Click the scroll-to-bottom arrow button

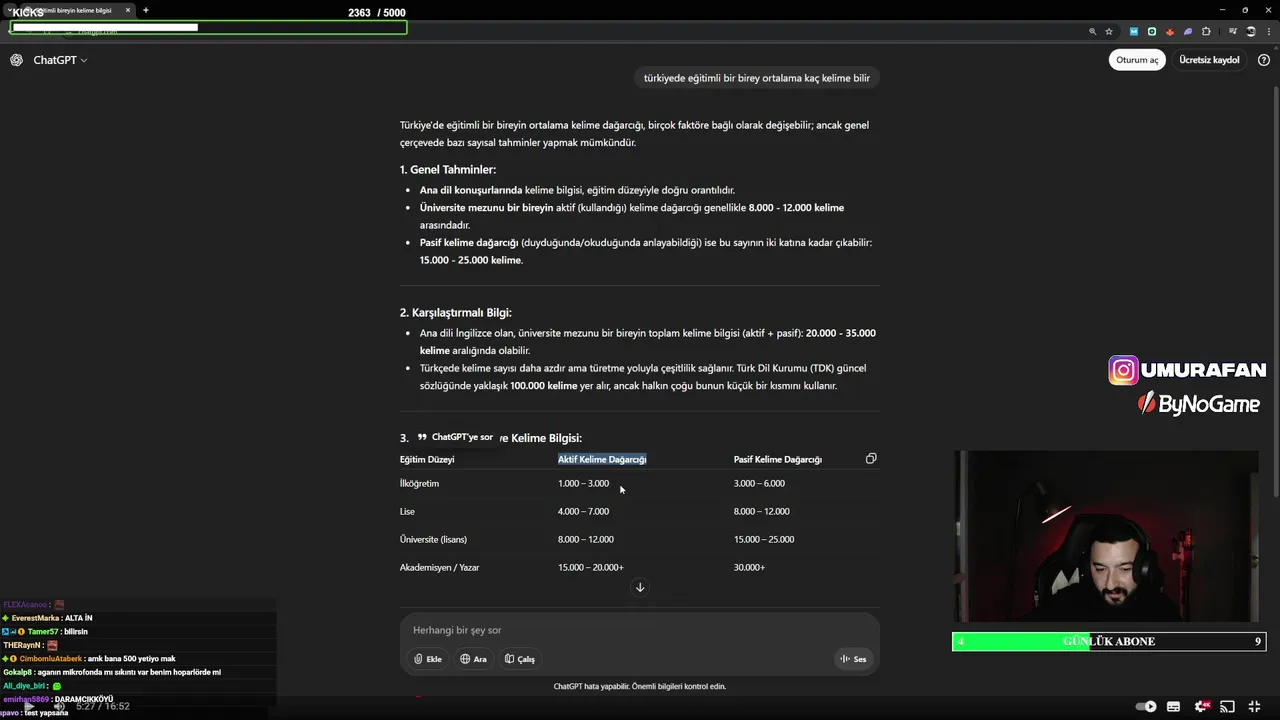(640, 587)
